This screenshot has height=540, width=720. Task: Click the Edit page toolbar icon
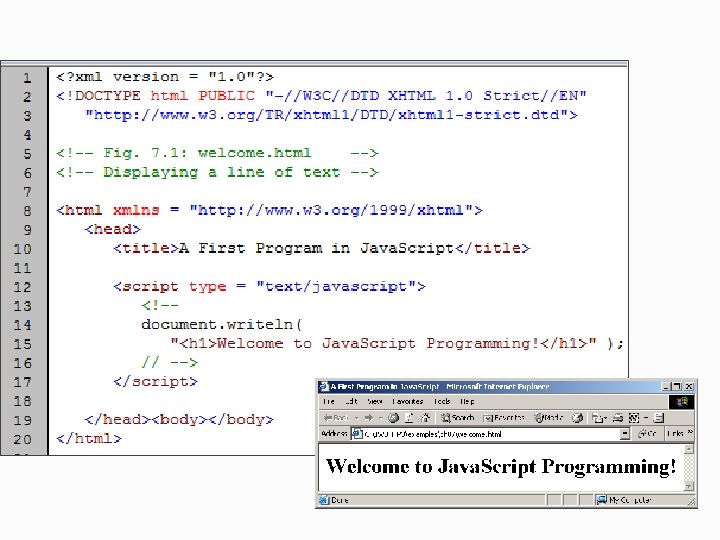tap(634, 418)
